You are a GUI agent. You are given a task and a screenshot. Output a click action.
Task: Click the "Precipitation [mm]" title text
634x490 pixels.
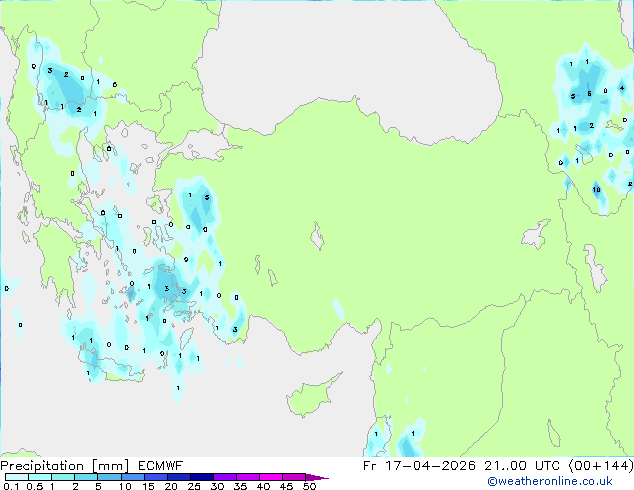(64, 466)
